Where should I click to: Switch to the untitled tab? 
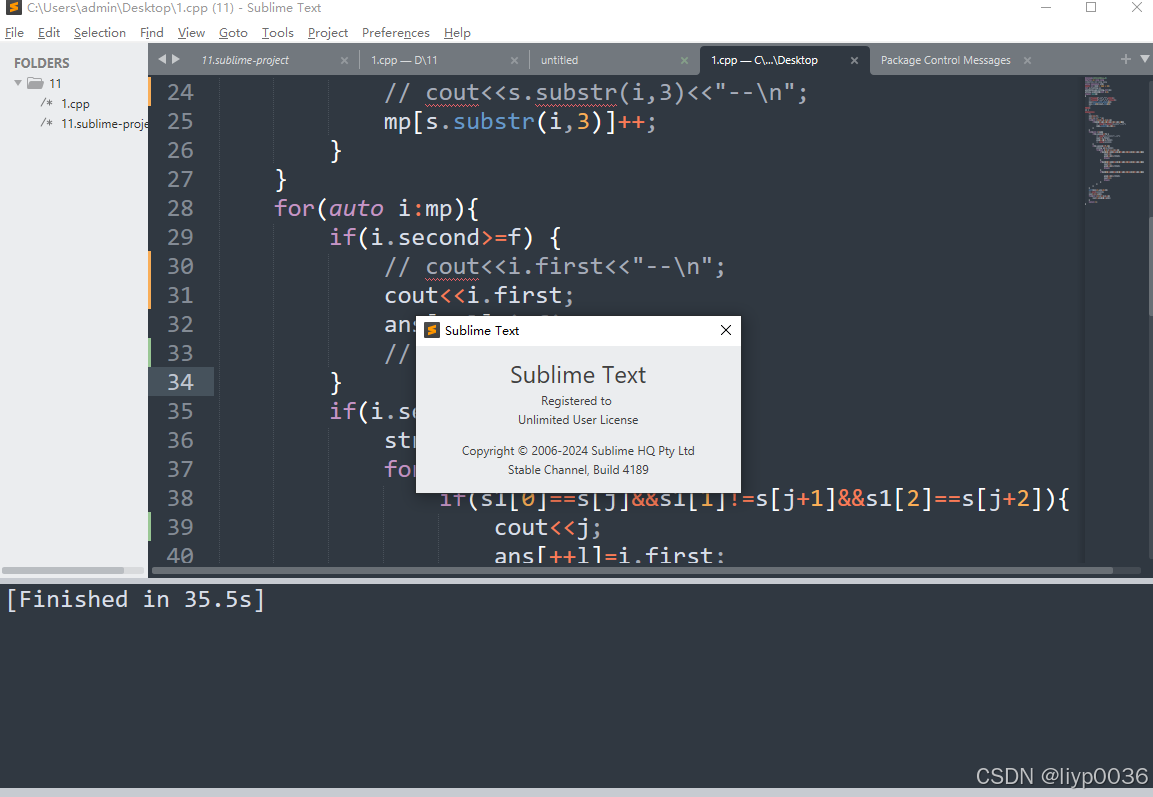coord(560,60)
